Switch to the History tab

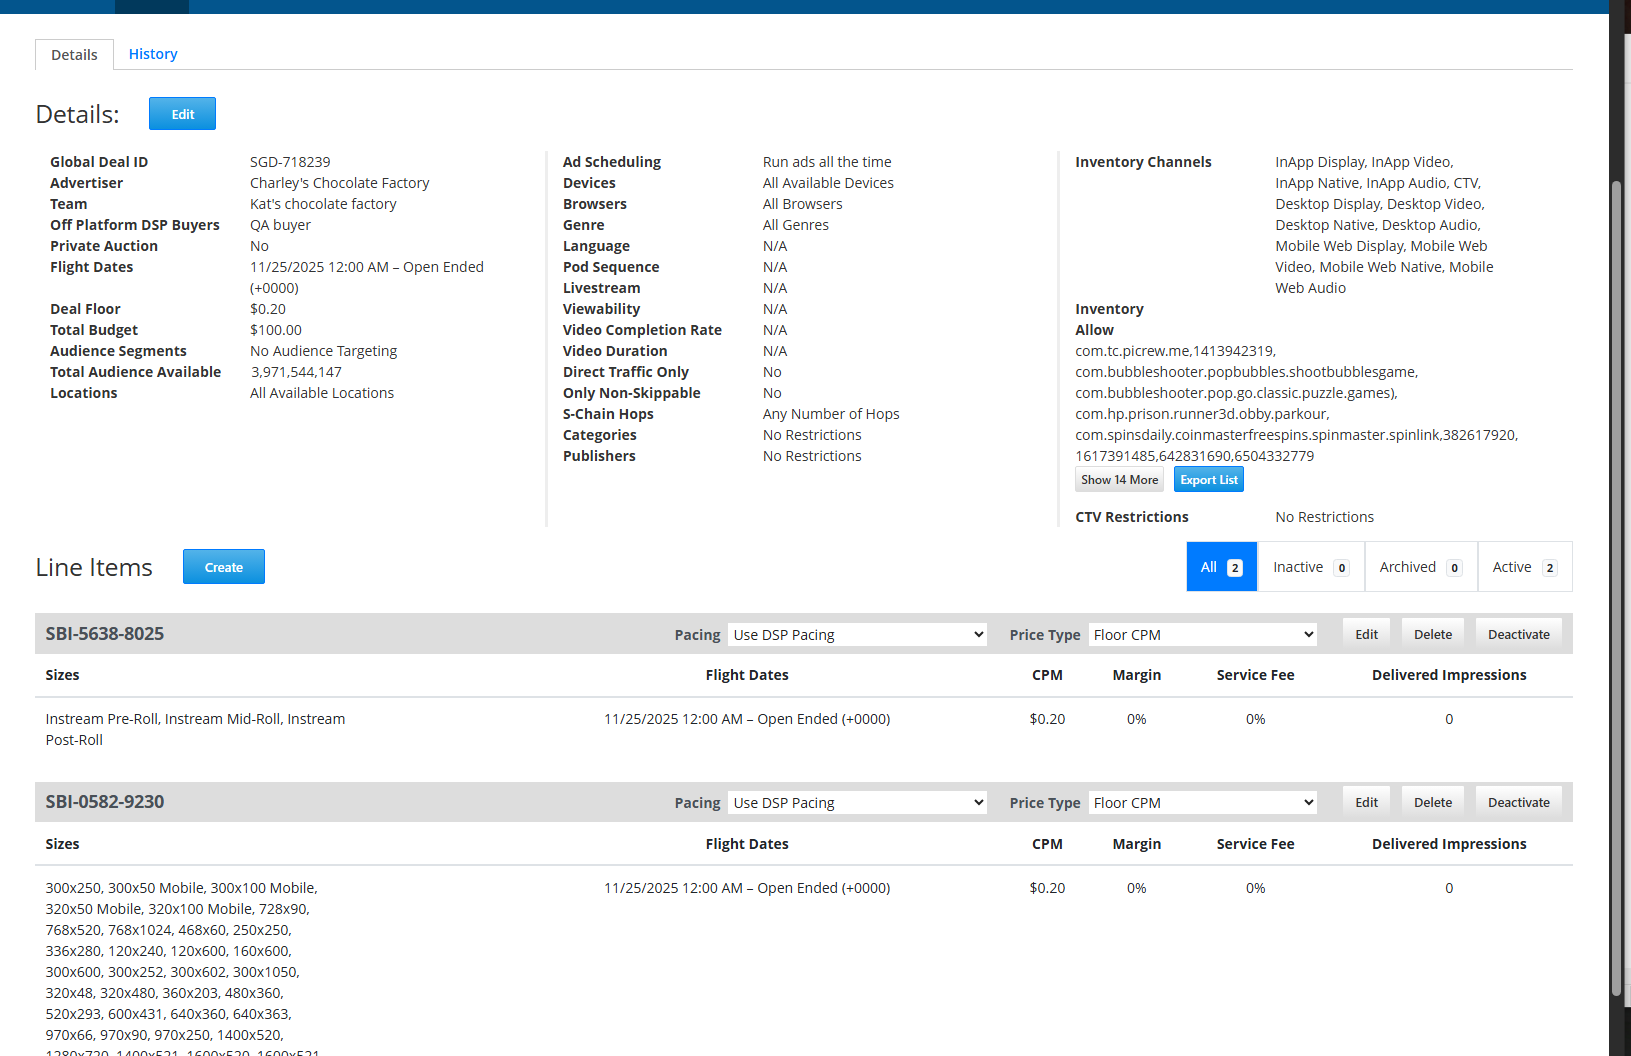click(153, 54)
